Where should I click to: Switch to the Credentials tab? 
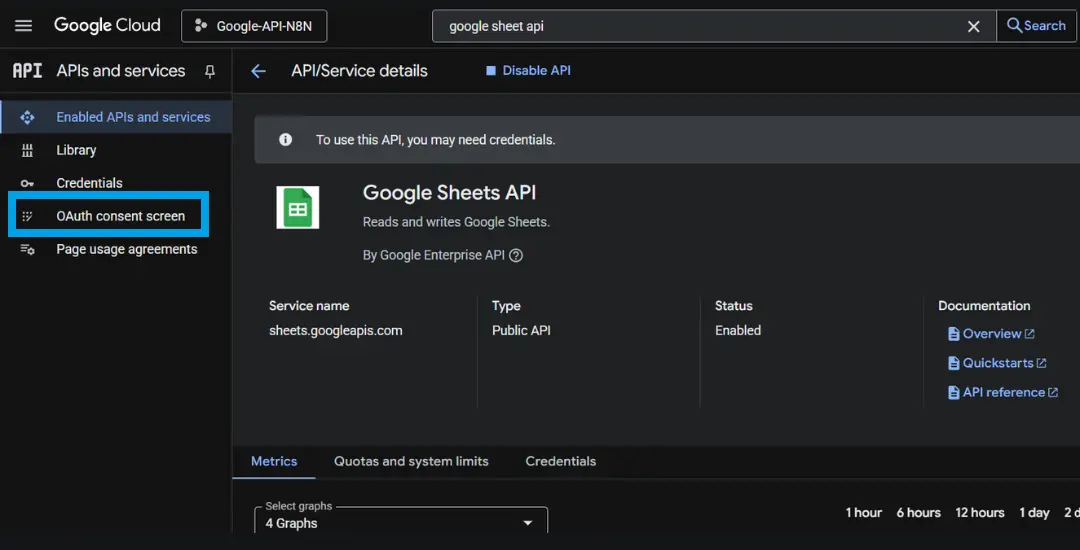coord(561,461)
